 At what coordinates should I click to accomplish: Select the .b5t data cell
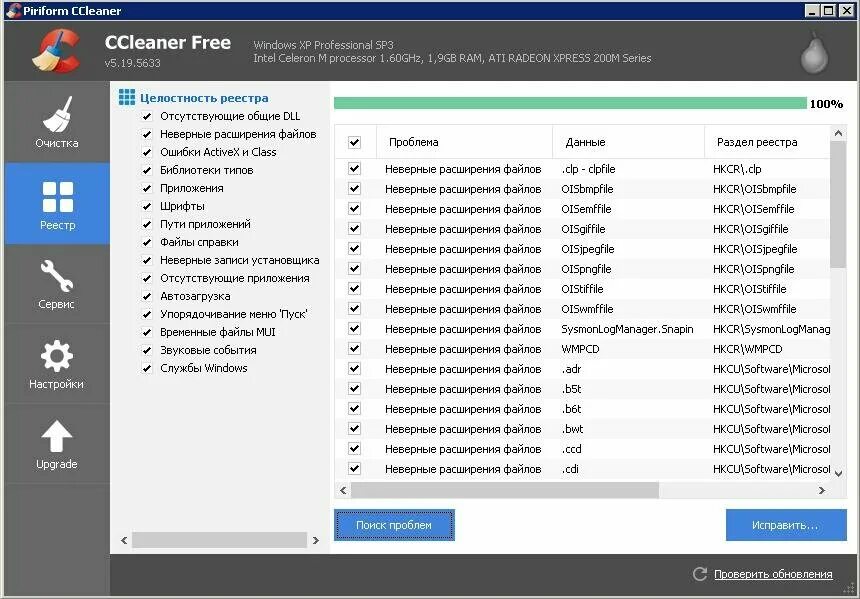571,389
